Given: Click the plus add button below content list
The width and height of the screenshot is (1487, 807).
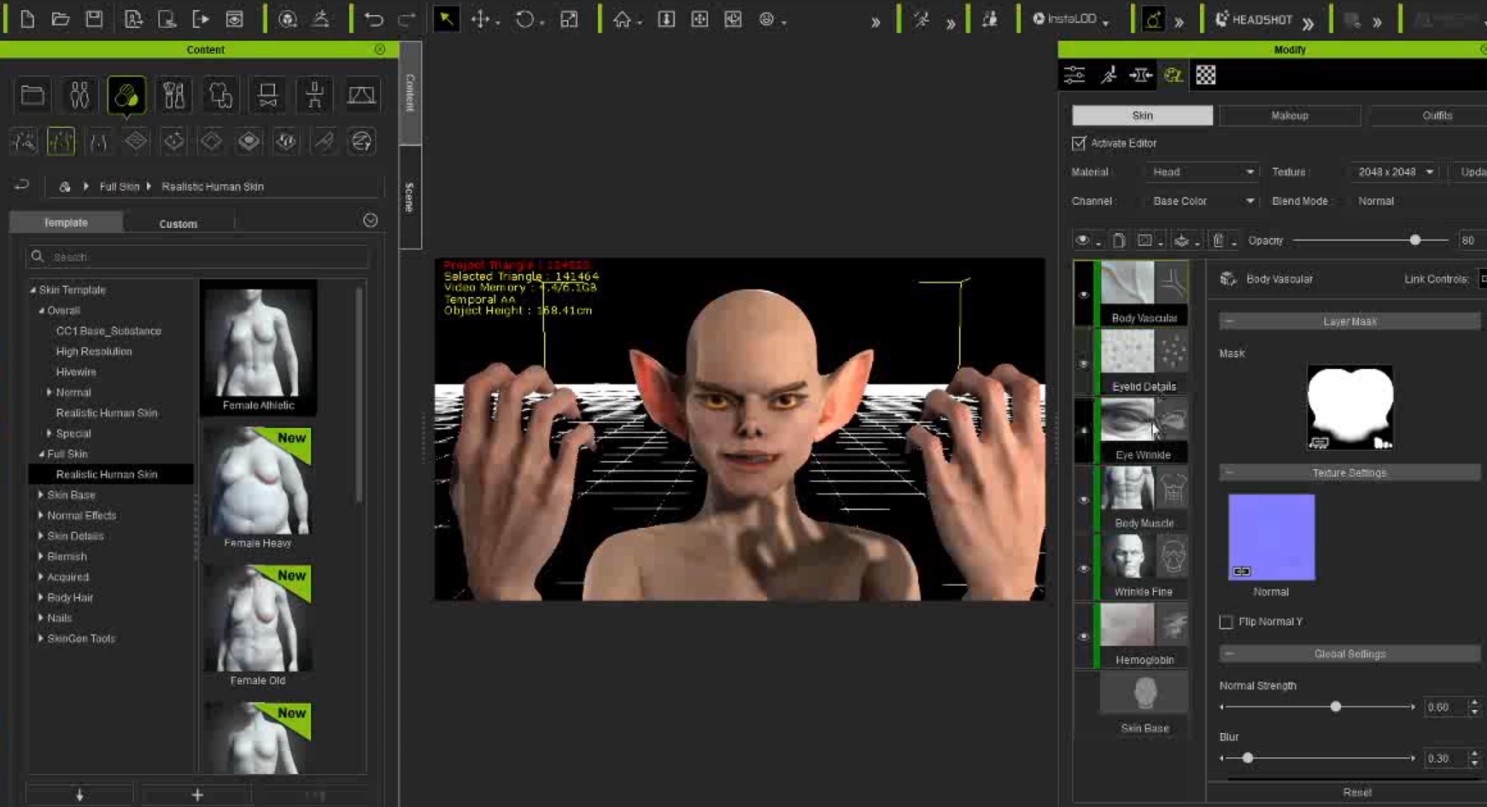Looking at the screenshot, I should pos(197,795).
